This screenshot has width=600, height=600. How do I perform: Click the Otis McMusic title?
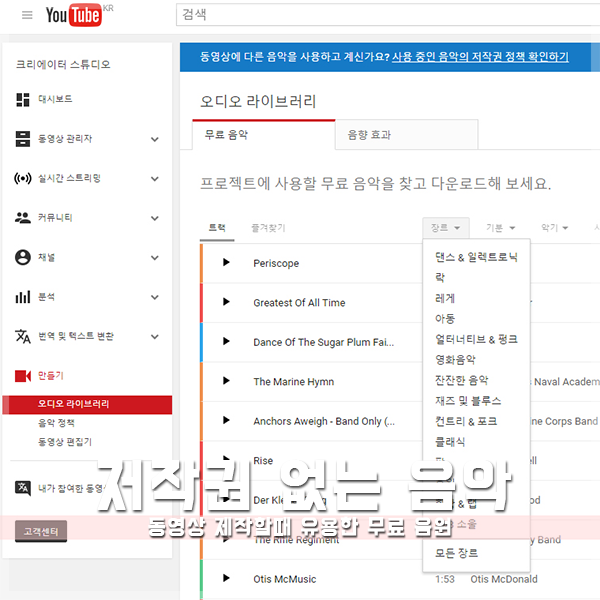[x=285, y=579]
